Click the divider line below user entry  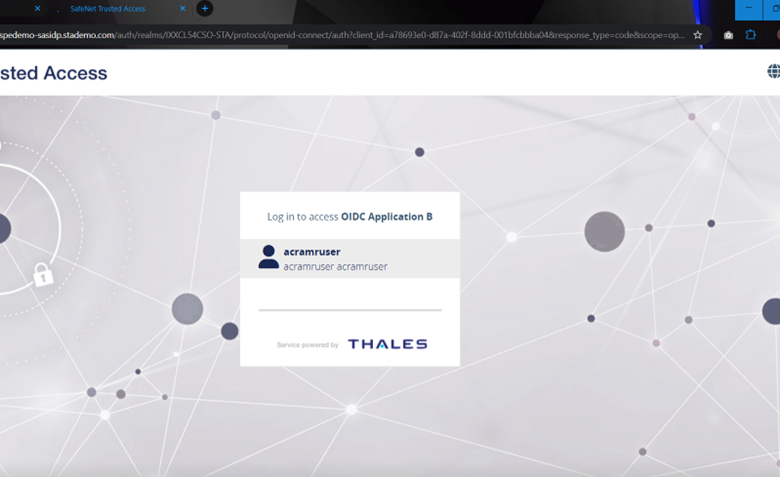coord(349,310)
